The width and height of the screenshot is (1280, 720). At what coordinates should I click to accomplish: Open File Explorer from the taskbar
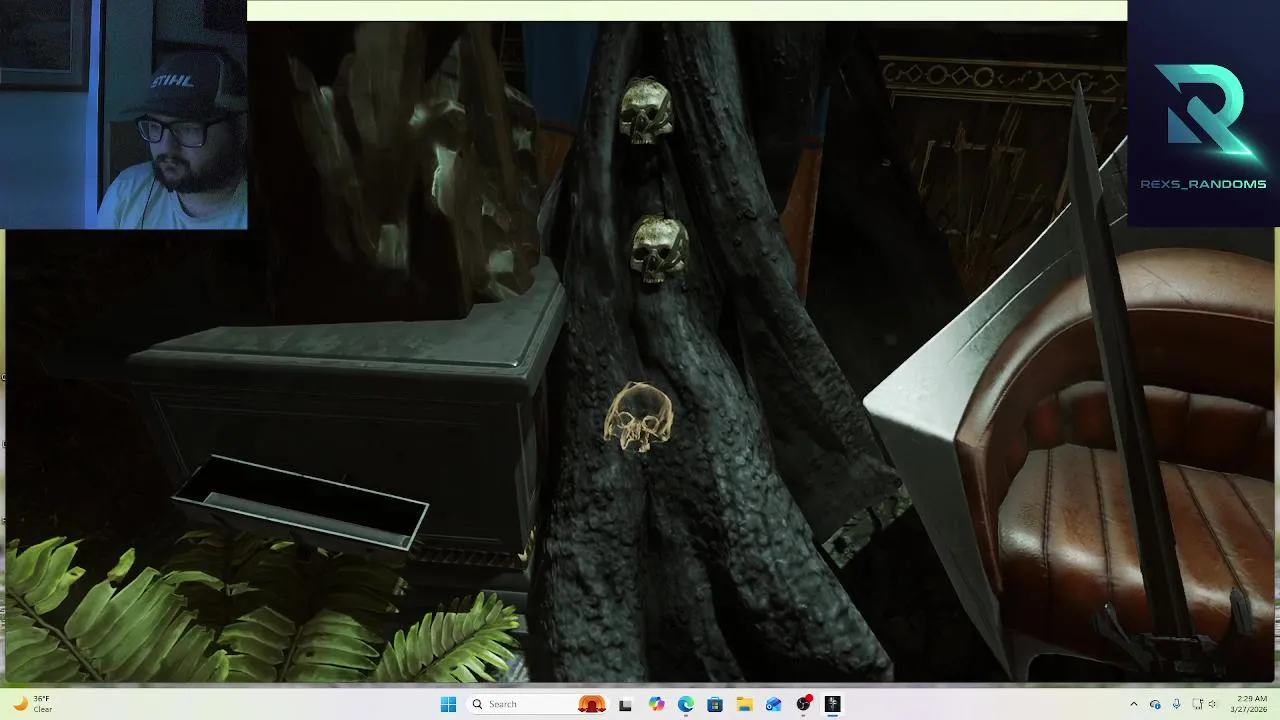pos(744,704)
